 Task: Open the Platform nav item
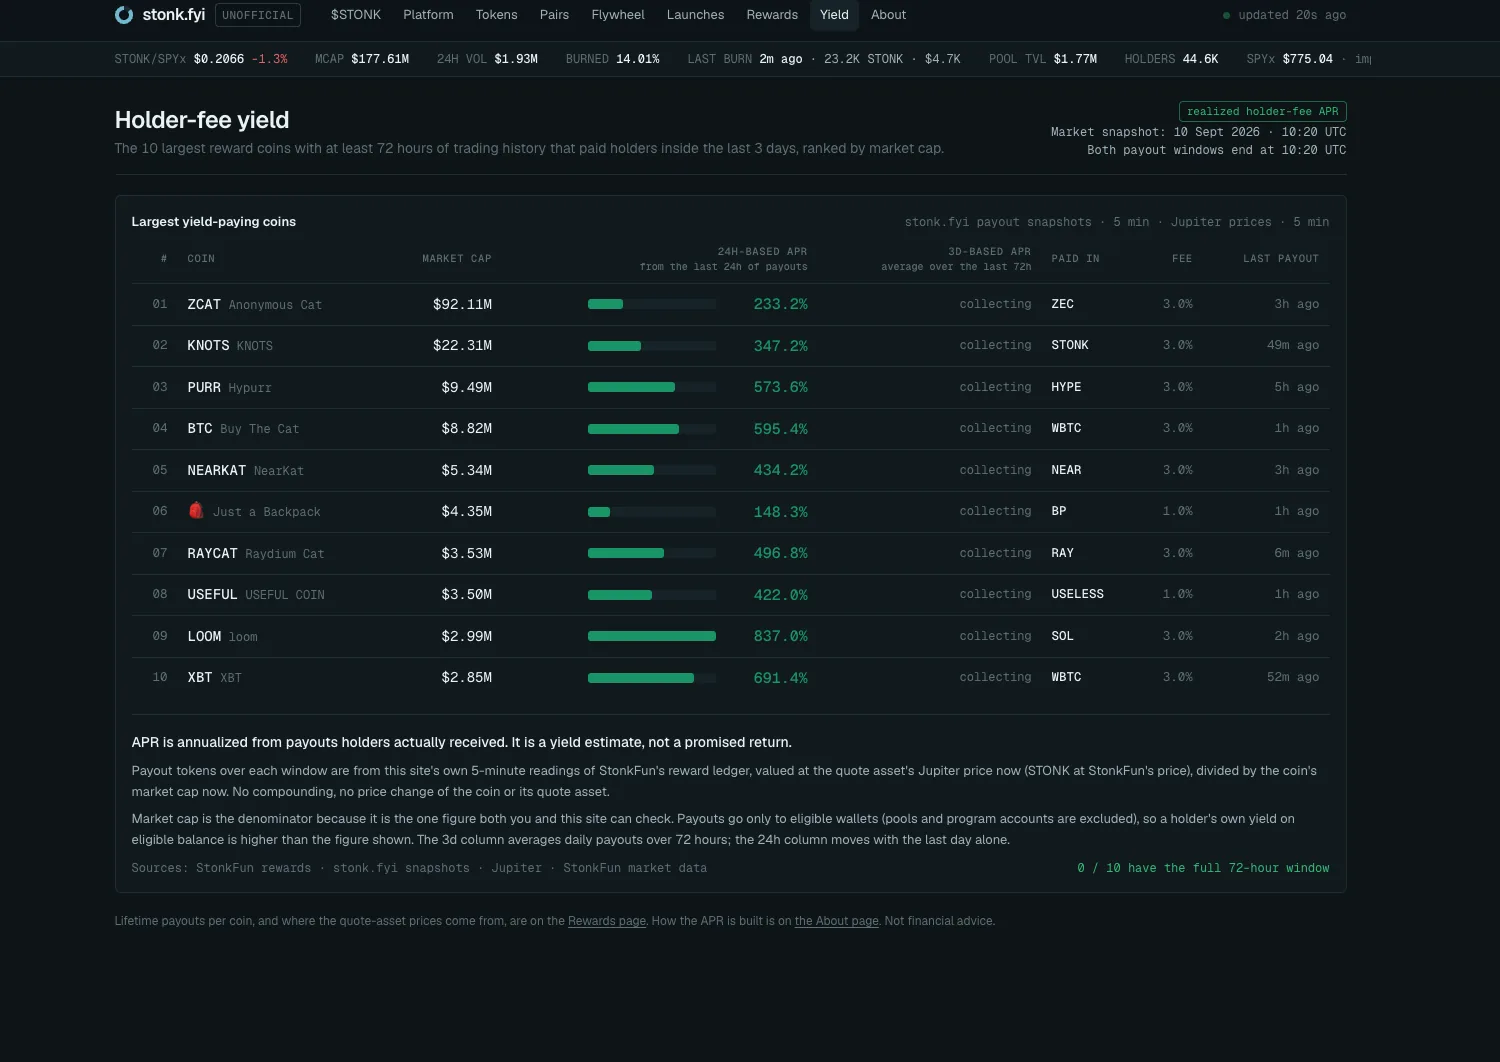(x=428, y=15)
